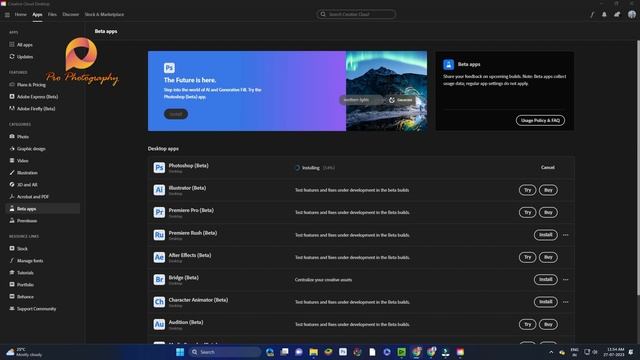This screenshot has width=640, height=360.
Task: Show hidden system tray icons chevron
Action: [x=551, y=352]
